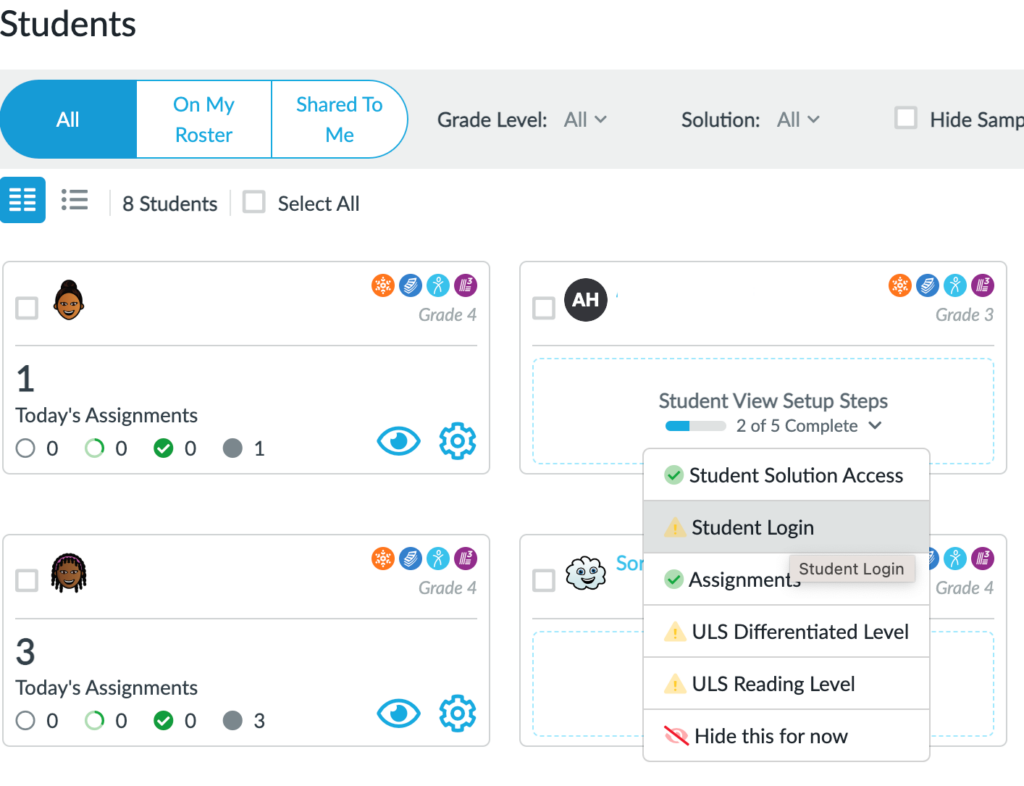The width and height of the screenshot is (1024, 786).
Task: Tick the Hide Sample checkbox
Action: (906, 119)
